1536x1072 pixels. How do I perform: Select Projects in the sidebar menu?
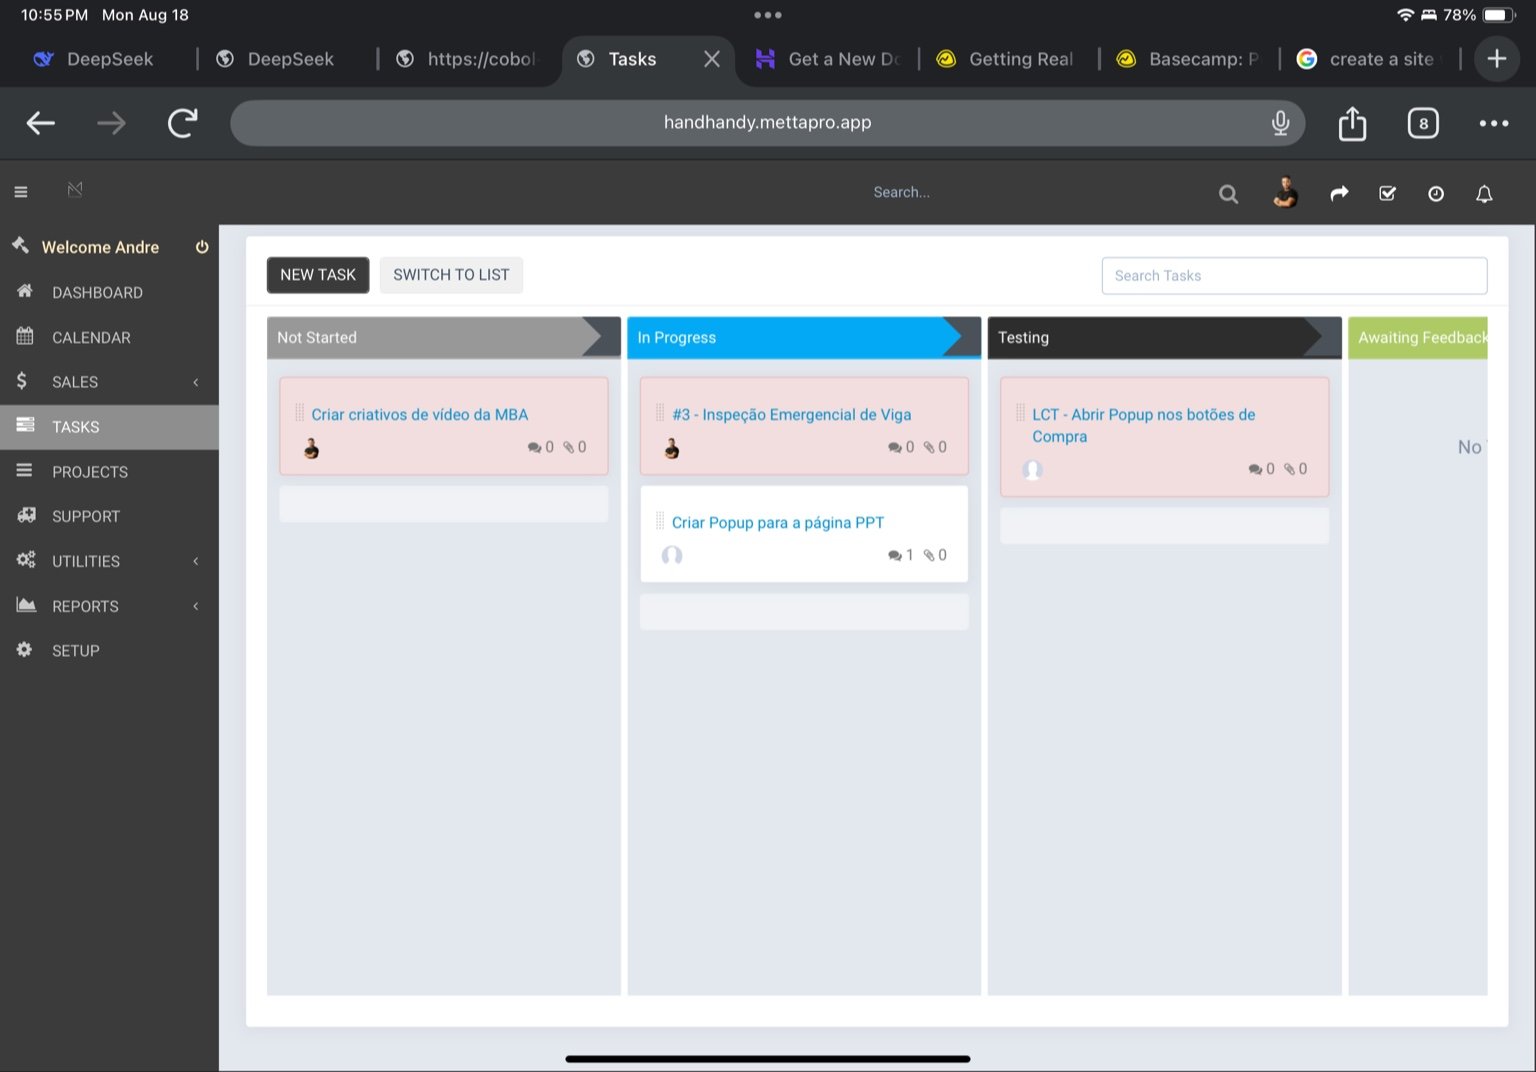tap(89, 471)
